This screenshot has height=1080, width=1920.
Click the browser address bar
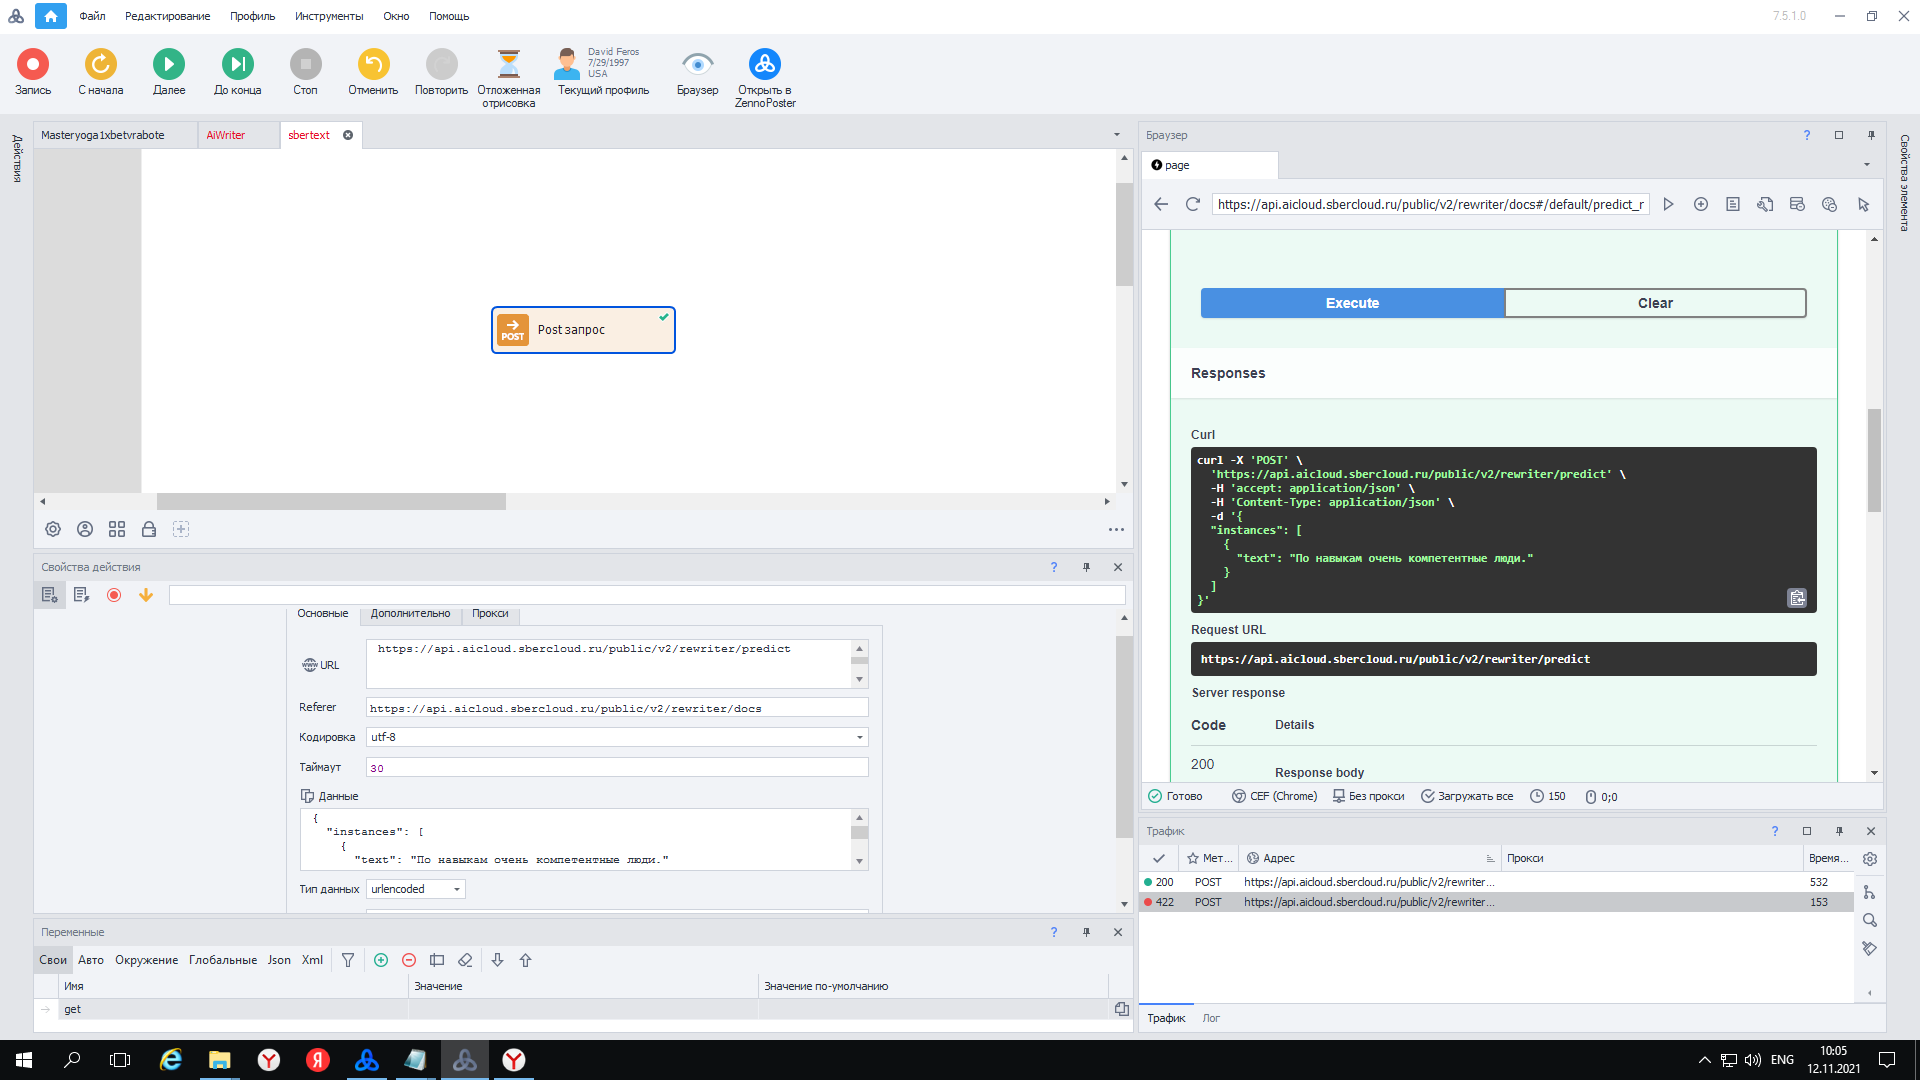pyautogui.click(x=1431, y=204)
